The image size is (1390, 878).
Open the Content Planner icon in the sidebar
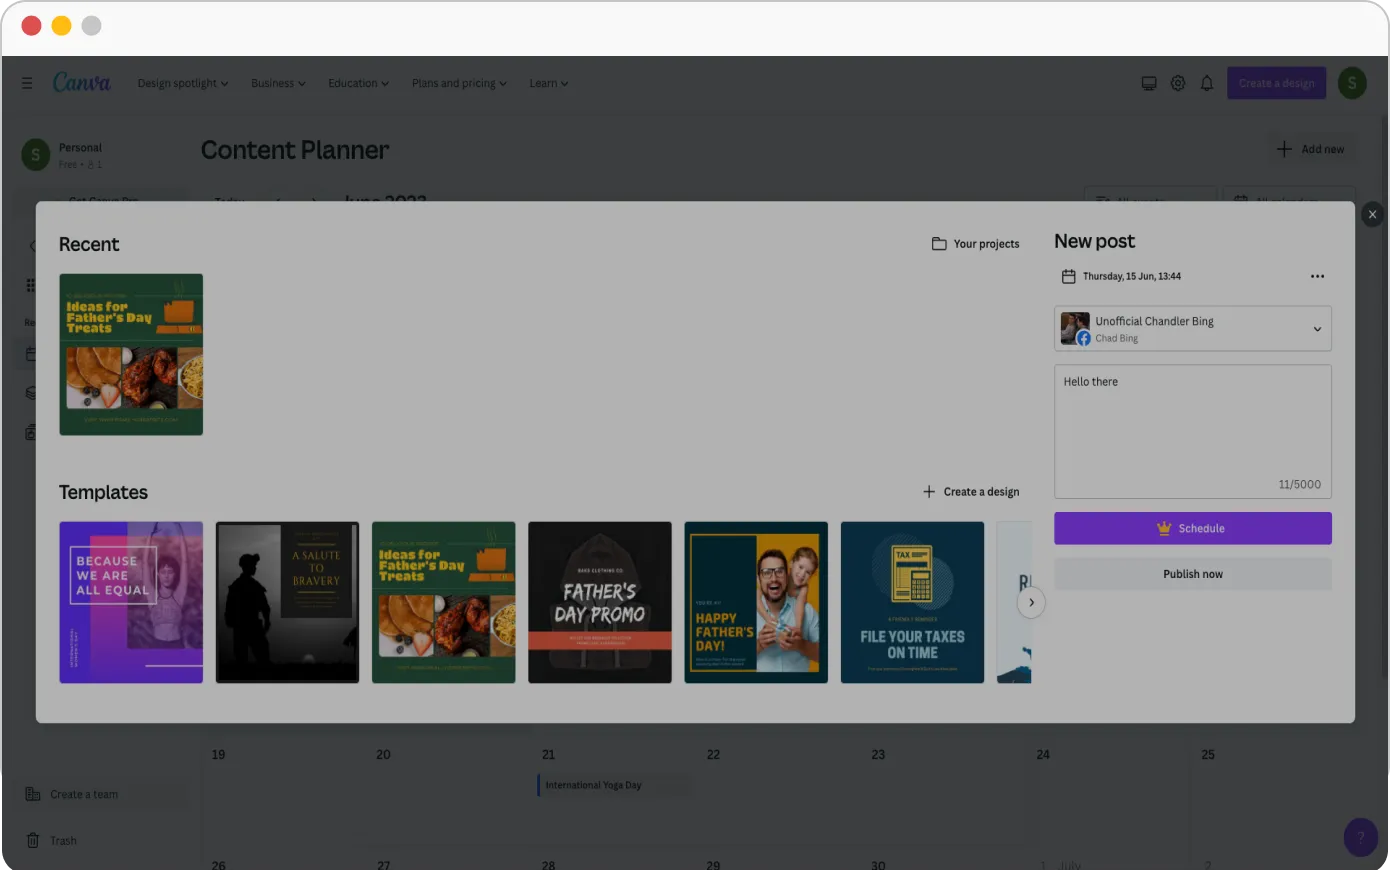pyautogui.click(x=30, y=352)
